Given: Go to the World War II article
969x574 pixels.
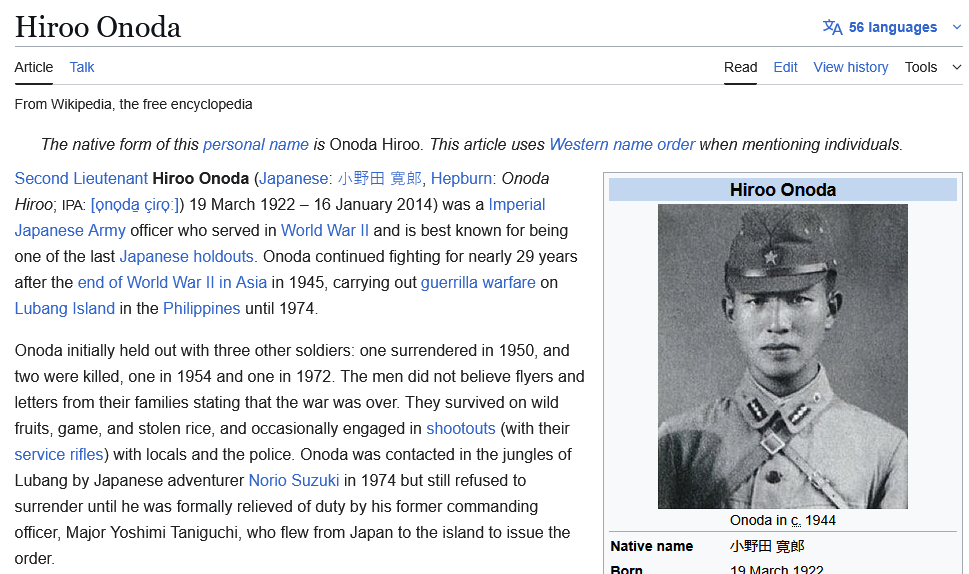Looking at the screenshot, I should (x=324, y=230).
